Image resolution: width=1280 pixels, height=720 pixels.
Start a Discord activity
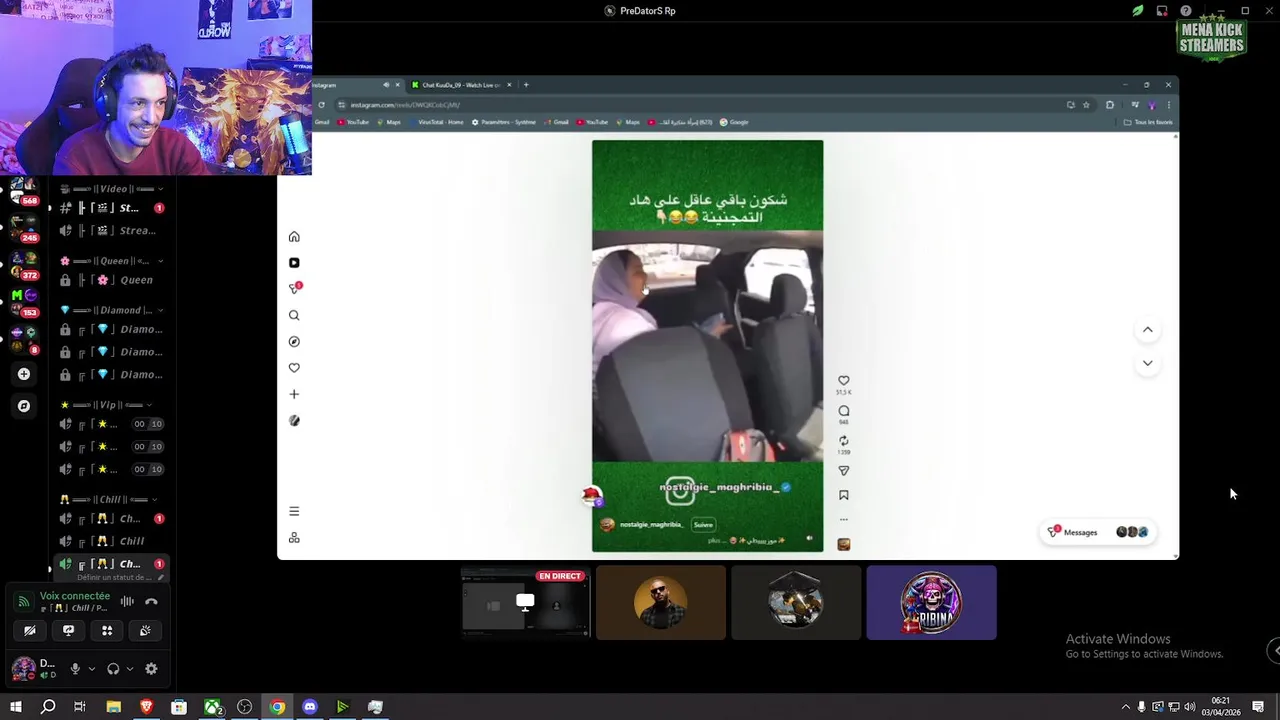[107, 631]
